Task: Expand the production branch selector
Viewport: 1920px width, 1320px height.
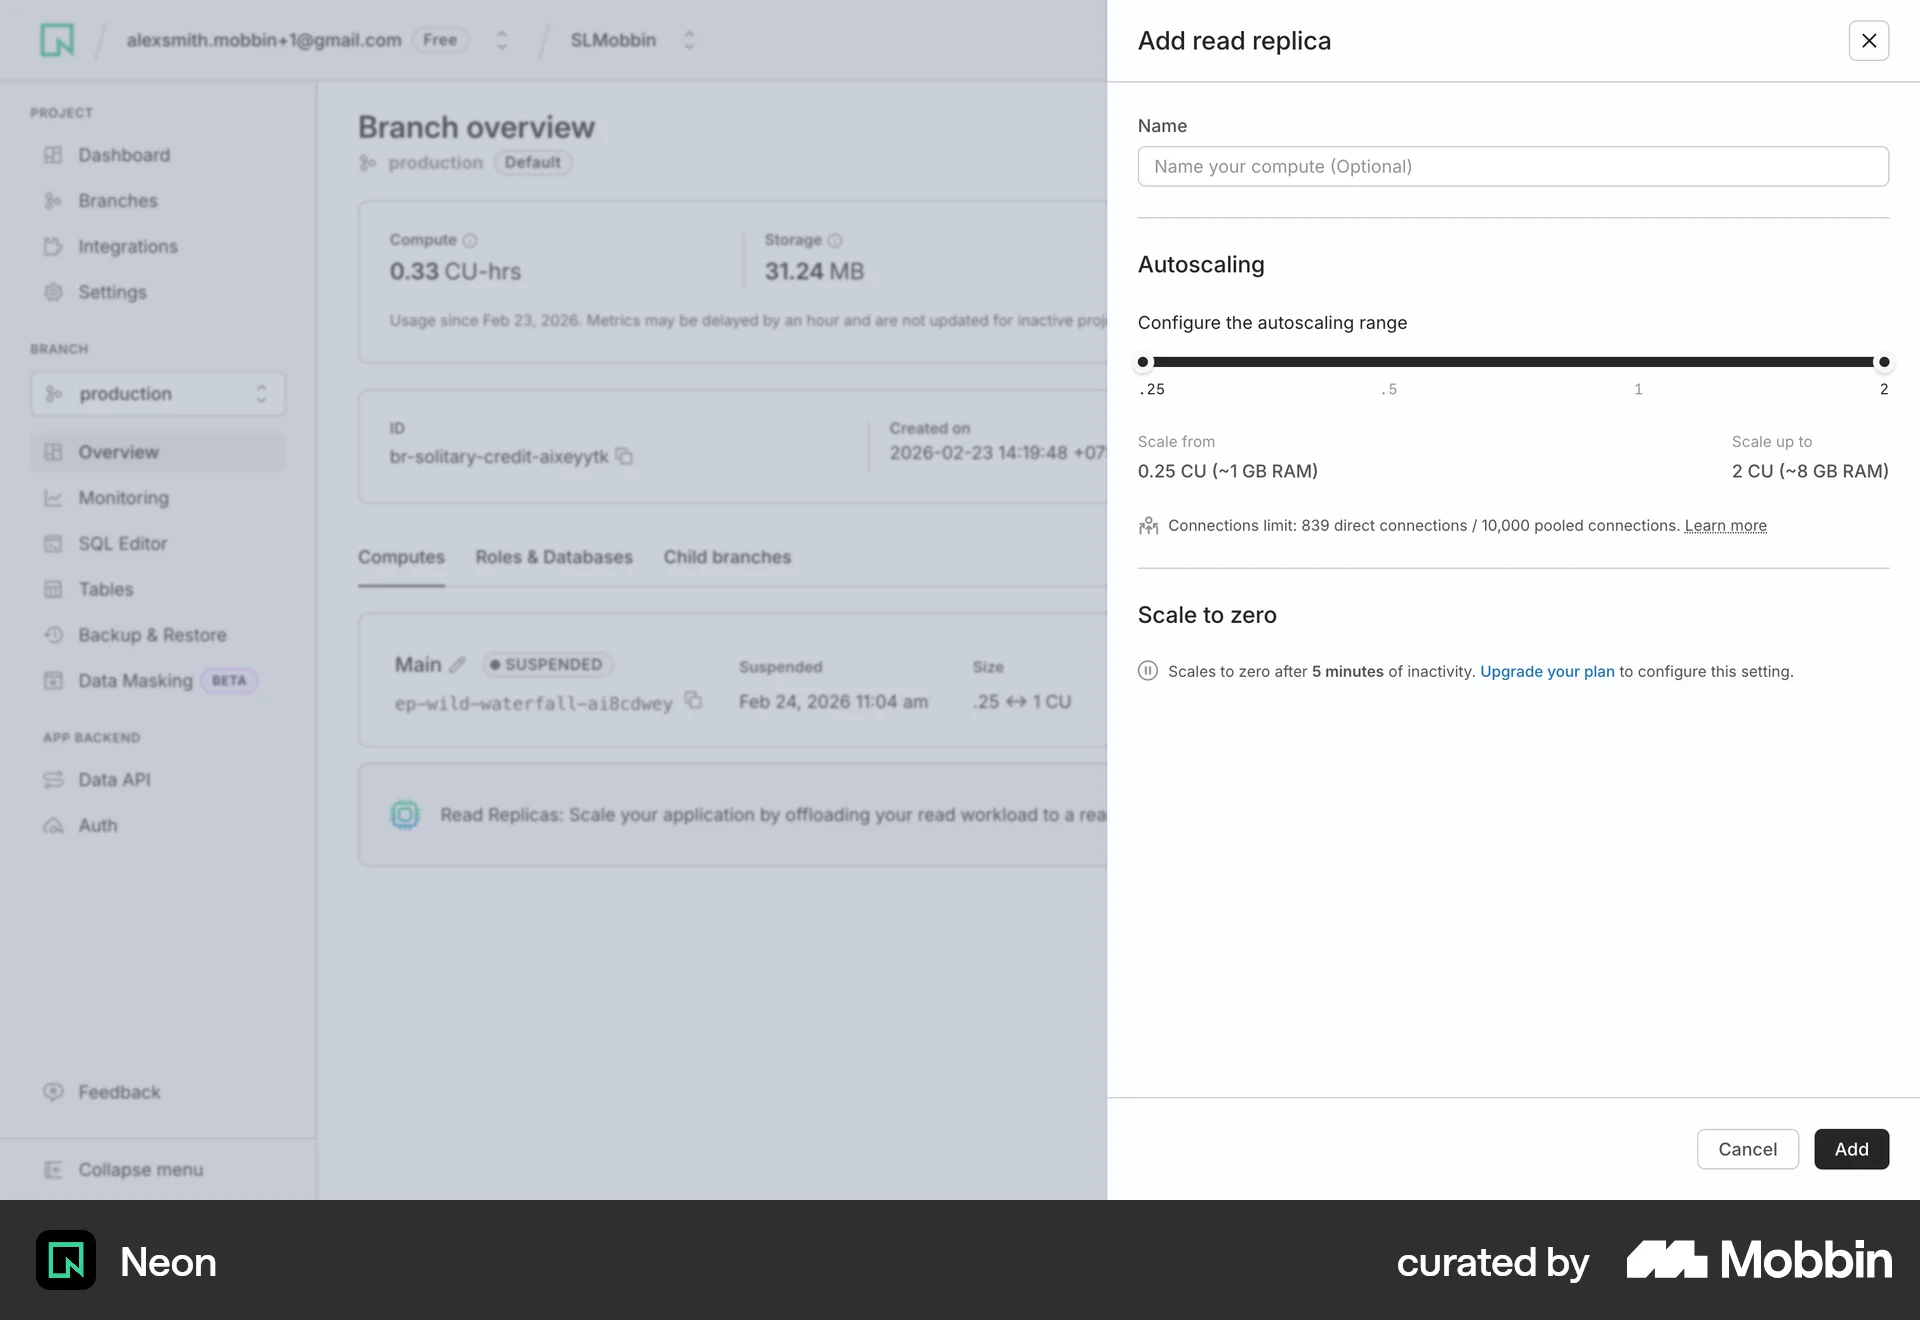Action: tap(158, 394)
